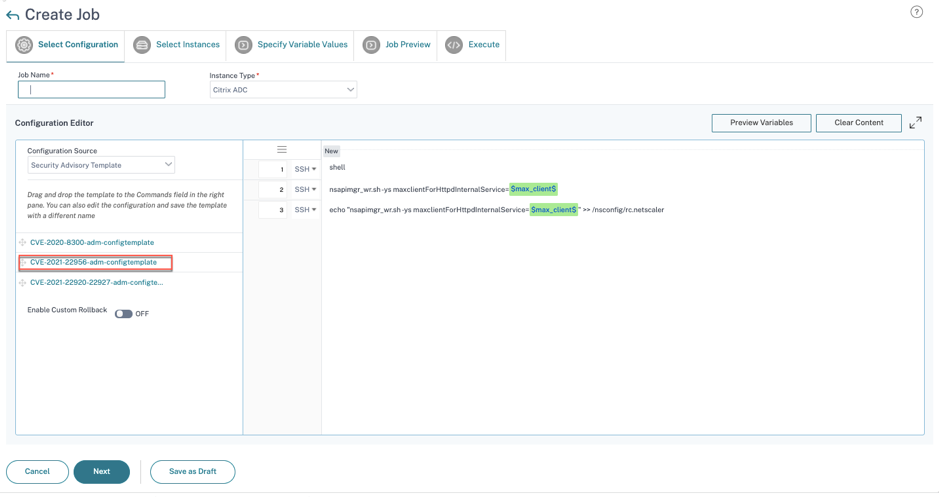Screen dimensions: 939x497
Task: Click '/nsconfig/rc.netscaler' text in line 3
Action: point(628,210)
